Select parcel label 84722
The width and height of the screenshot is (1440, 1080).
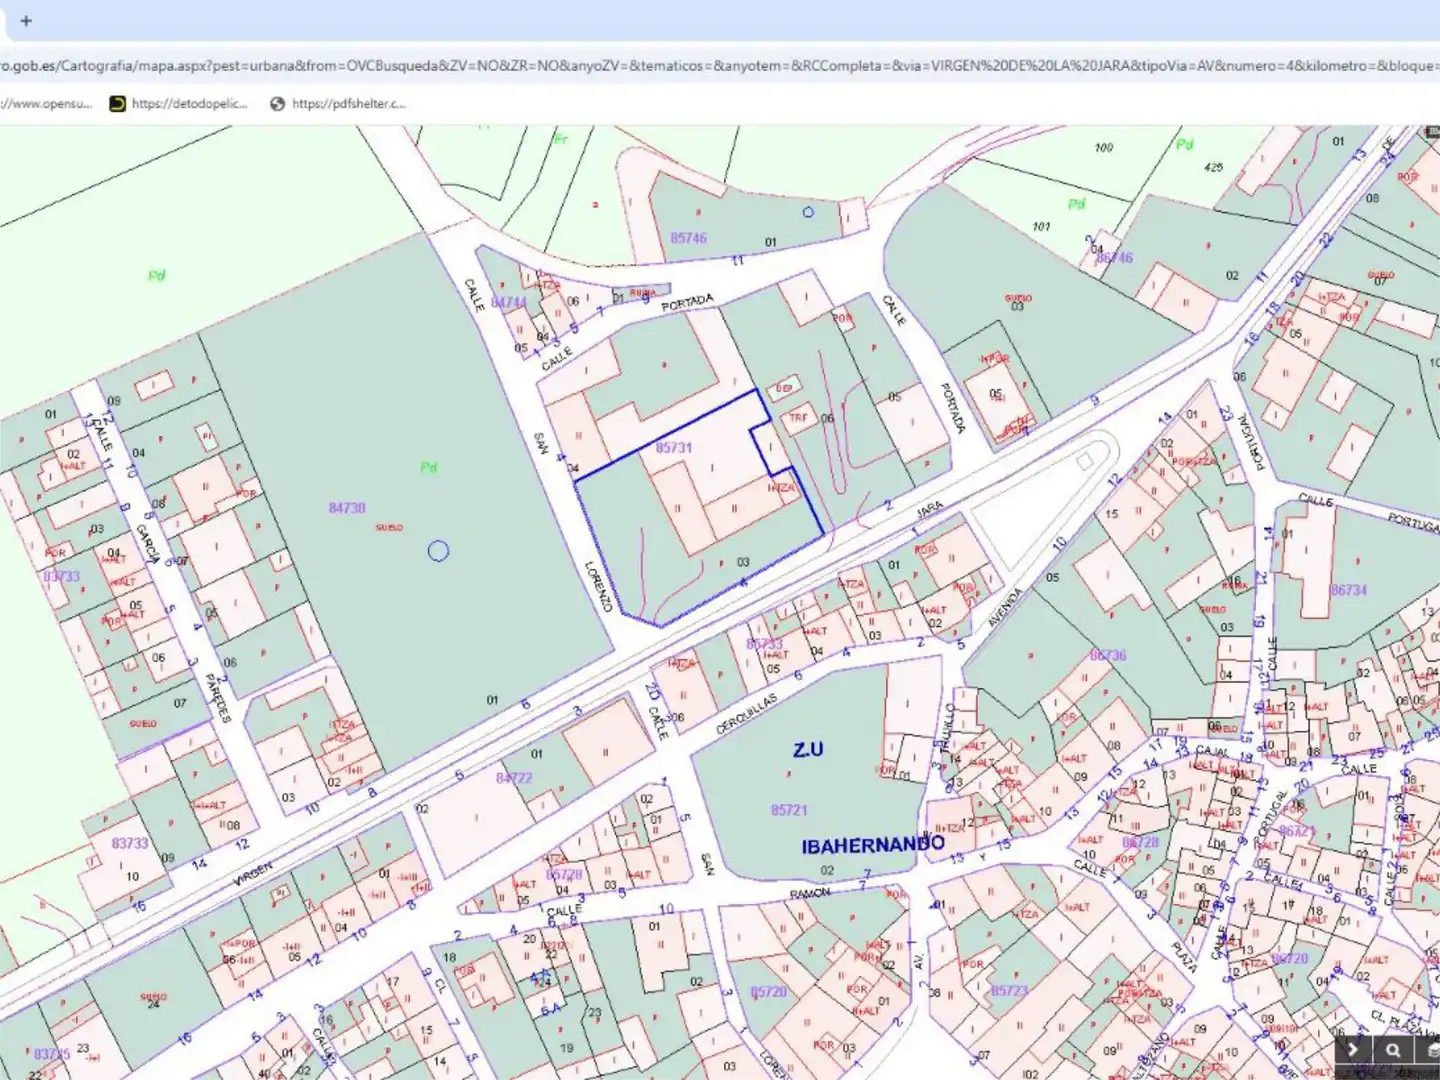[514, 778]
